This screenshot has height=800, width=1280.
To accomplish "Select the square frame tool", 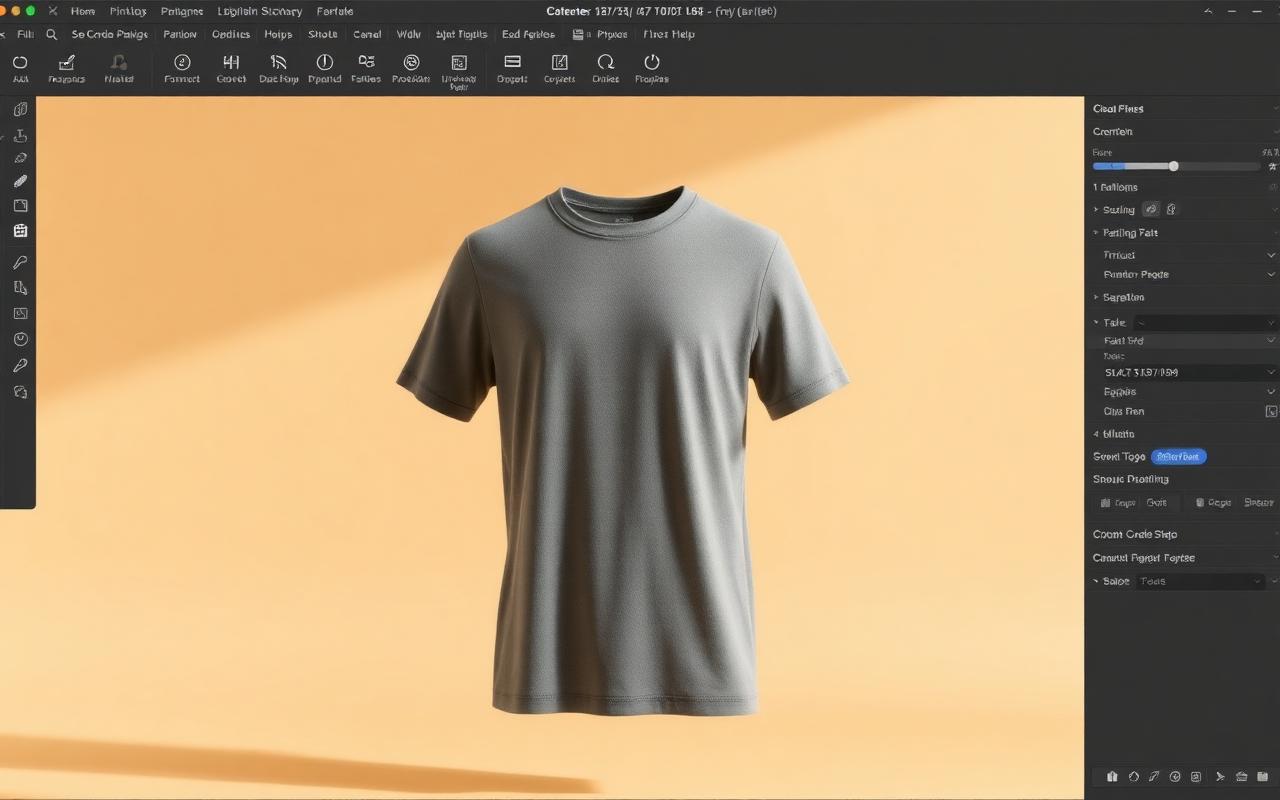I will tap(20, 206).
